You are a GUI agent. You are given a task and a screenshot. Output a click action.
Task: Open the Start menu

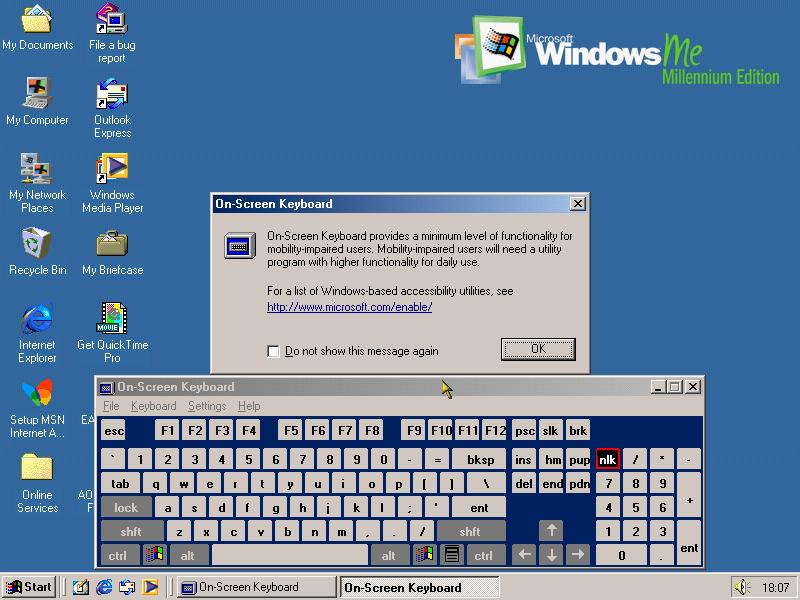(29, 587)
